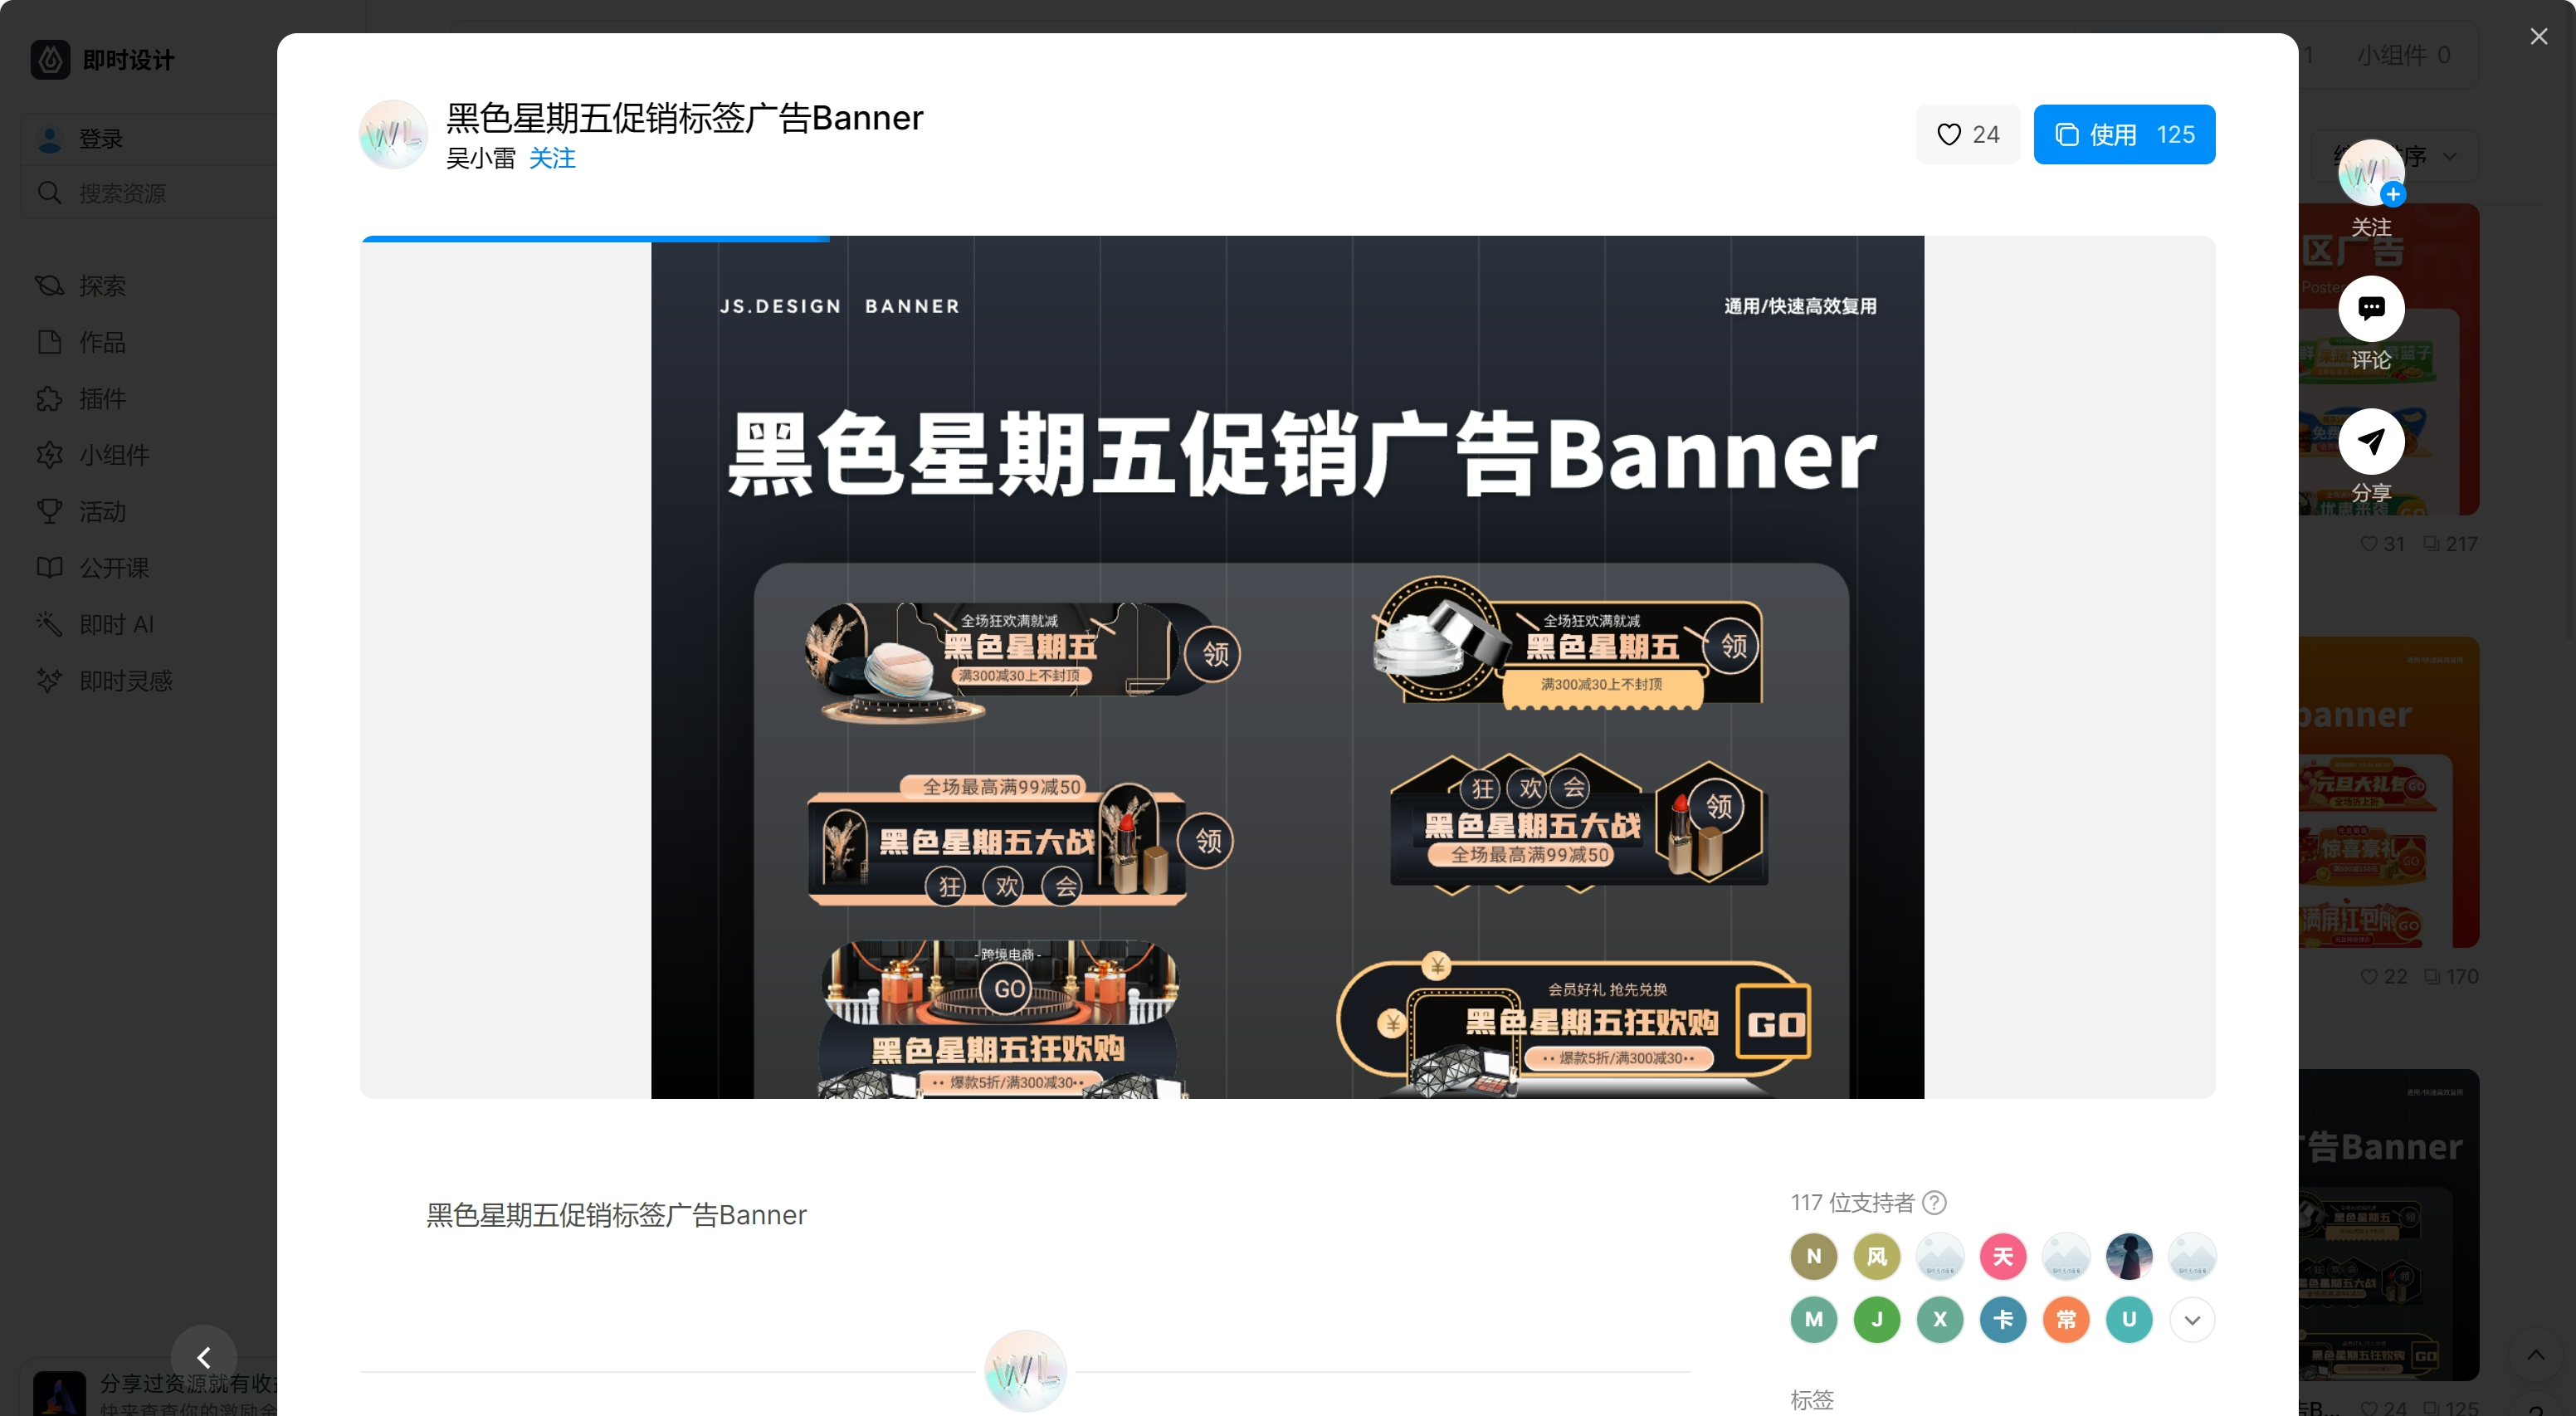Image resolution: width=2576 pixels, height=1416 pixels.
Task: Click the 支持者 help question icon
Action: tap(1935, 1202)
